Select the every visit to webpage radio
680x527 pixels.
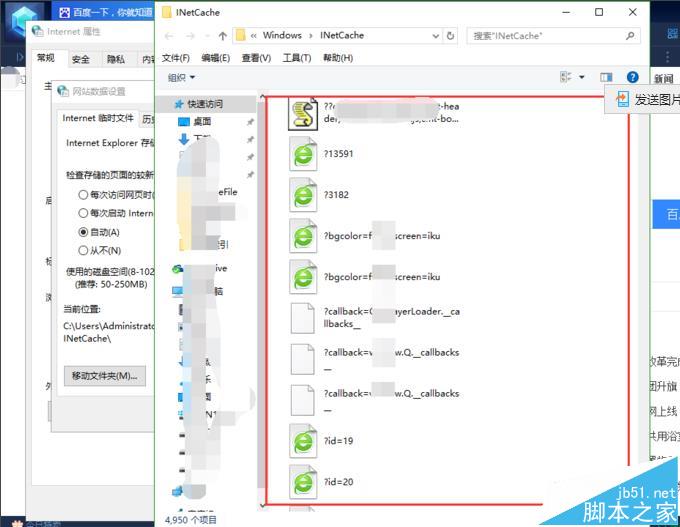[83, 195]
